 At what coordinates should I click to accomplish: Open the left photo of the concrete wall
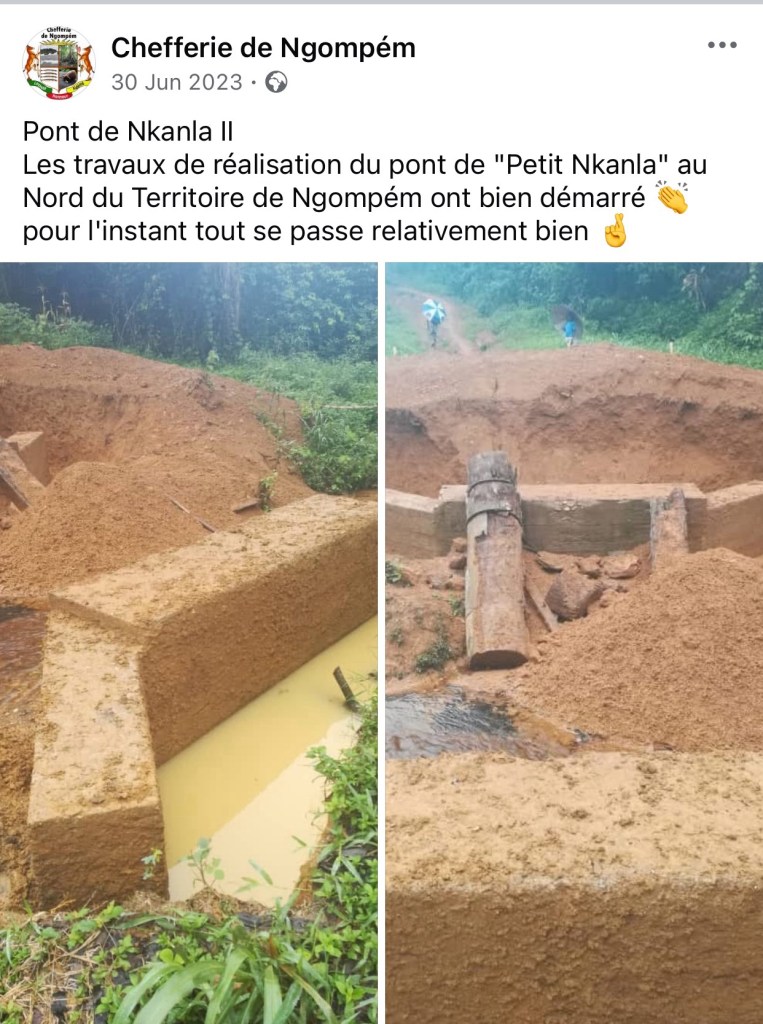click(189, 643)
